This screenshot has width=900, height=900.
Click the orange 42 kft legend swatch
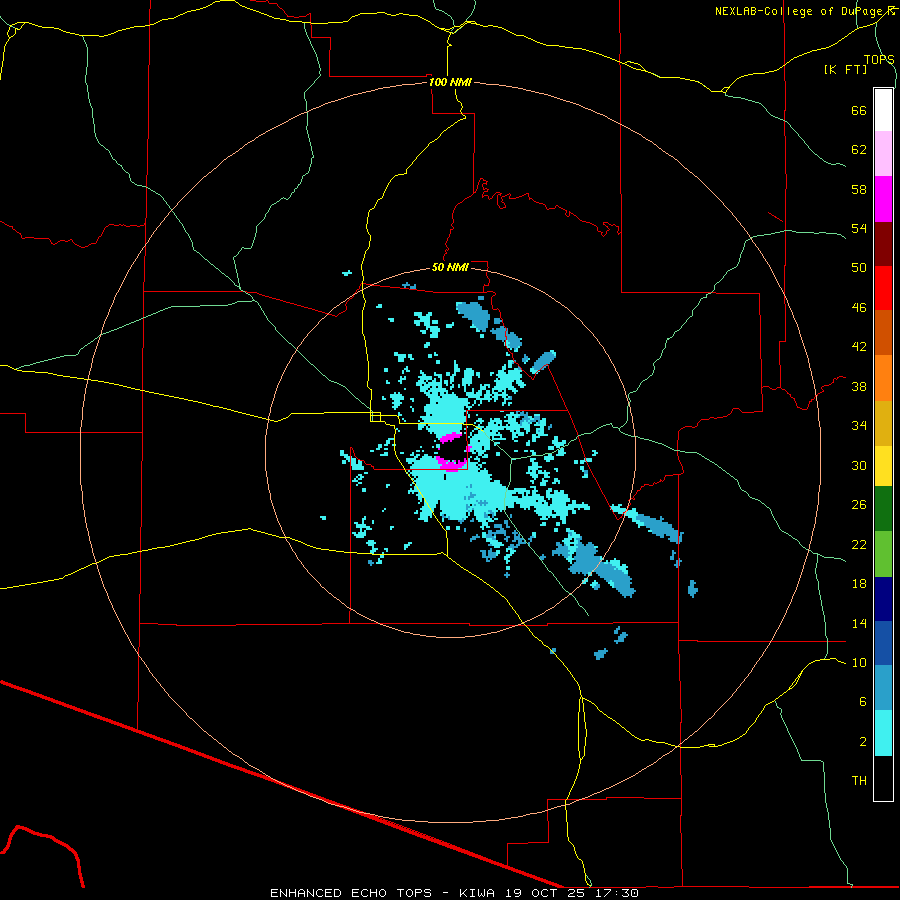(883, 378)
